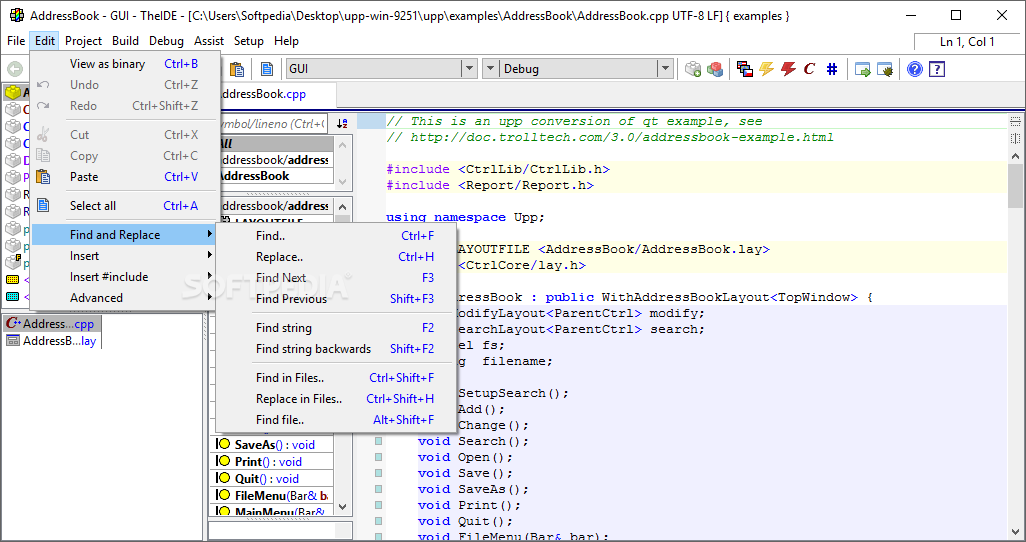Click the code line void Search();
This screenshot has height=542, width=1026.
473,441
